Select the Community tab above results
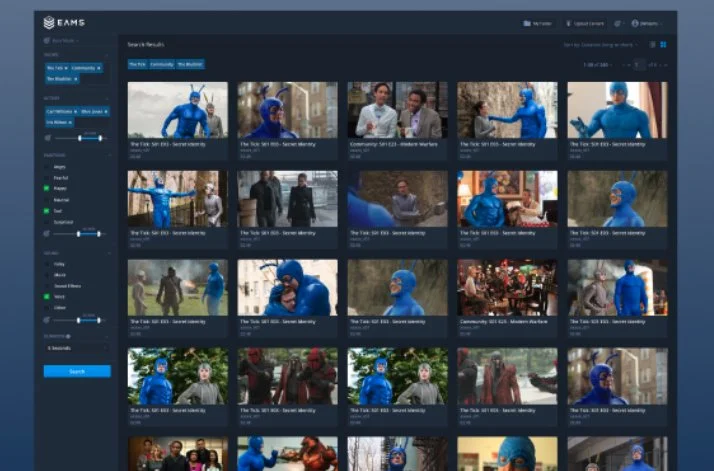 click(162, 64)
